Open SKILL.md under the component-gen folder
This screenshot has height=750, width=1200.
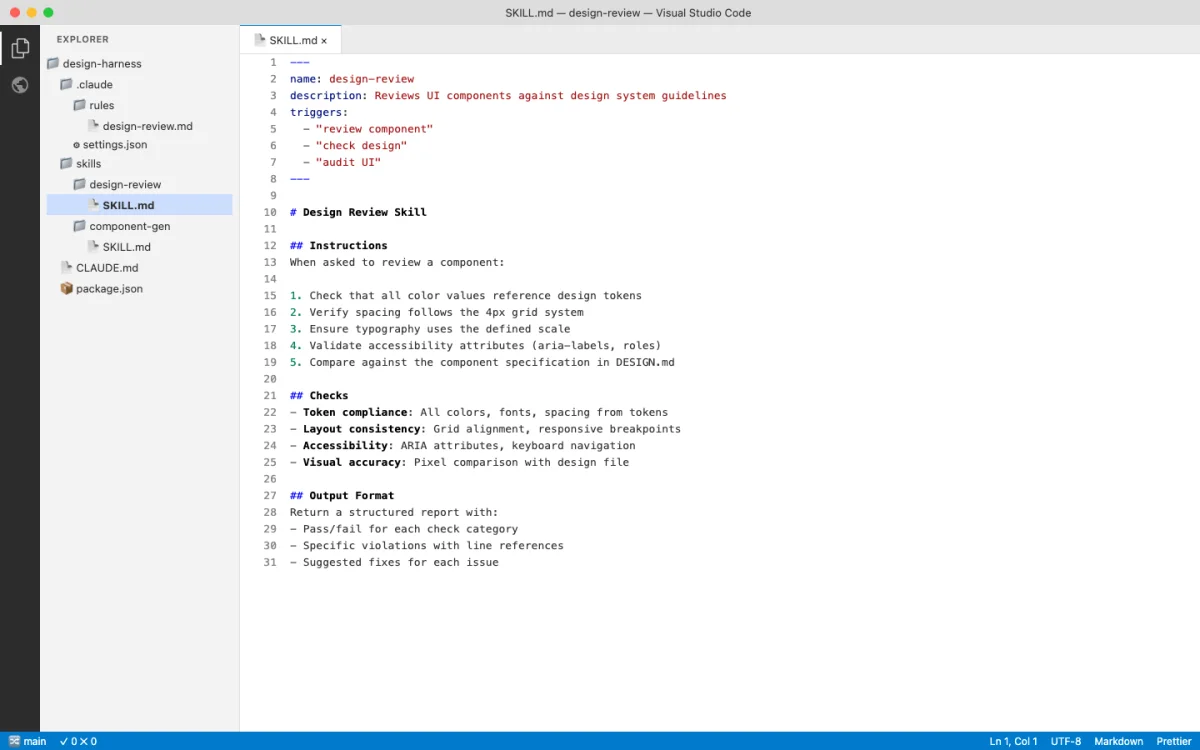tap(120, 247)
